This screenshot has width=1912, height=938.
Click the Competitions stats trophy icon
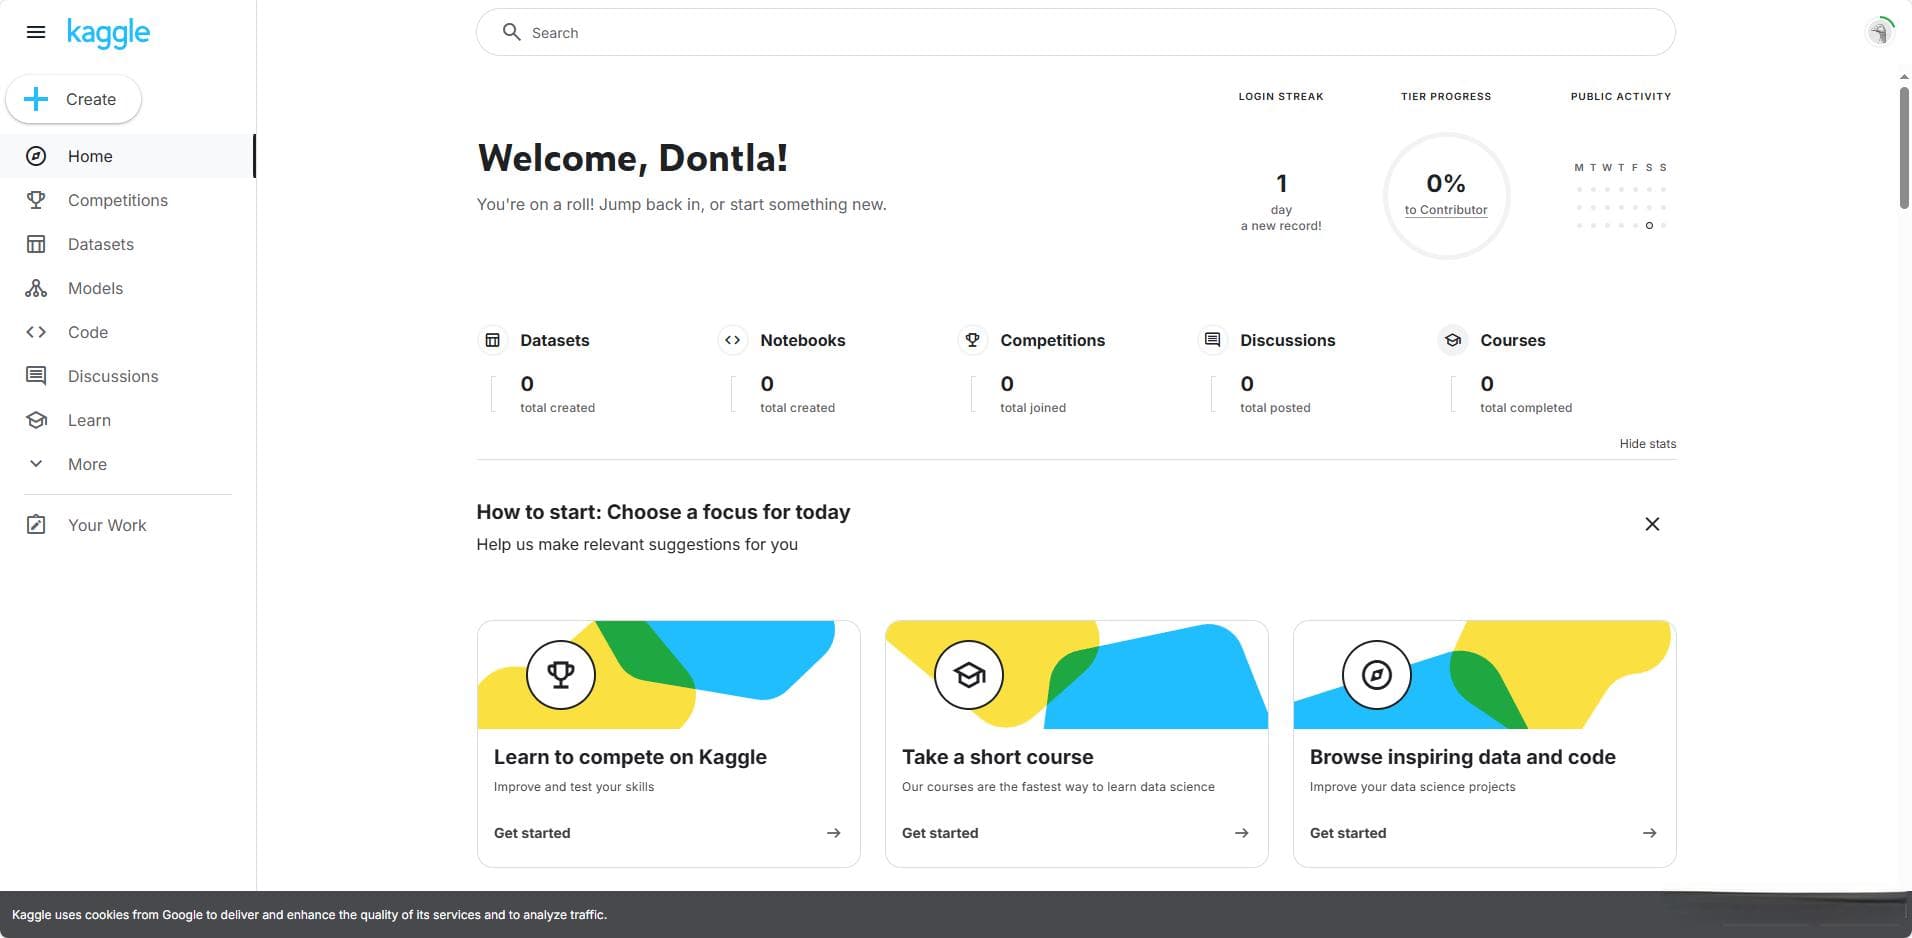coord(972,340)
